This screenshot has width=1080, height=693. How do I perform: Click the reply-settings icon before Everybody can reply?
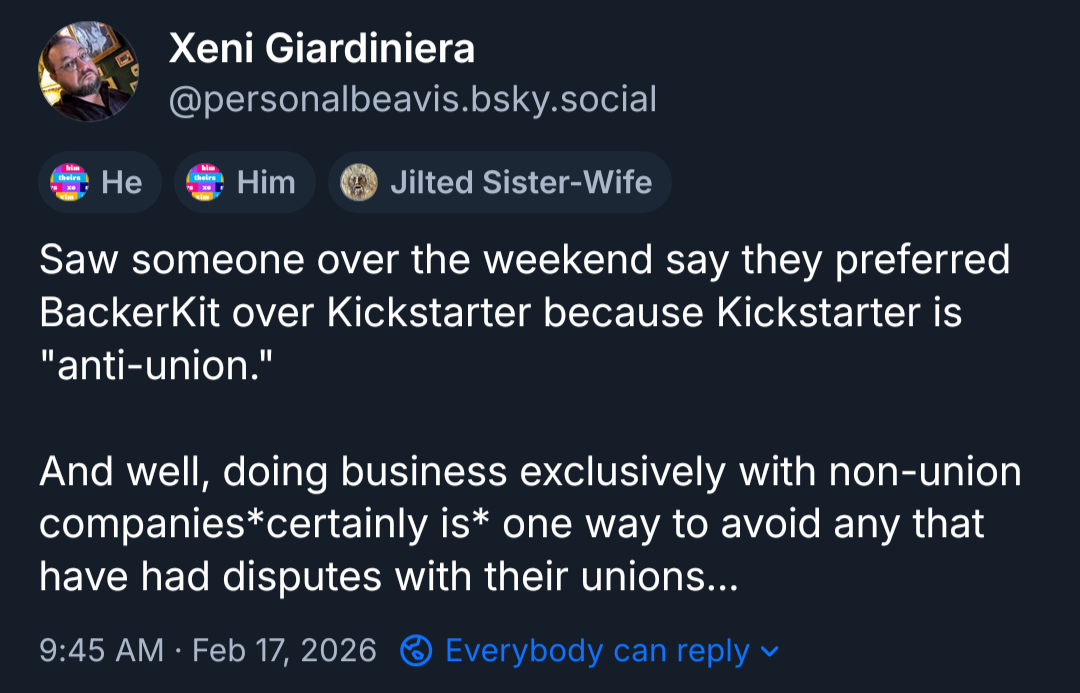click(416, 651)
